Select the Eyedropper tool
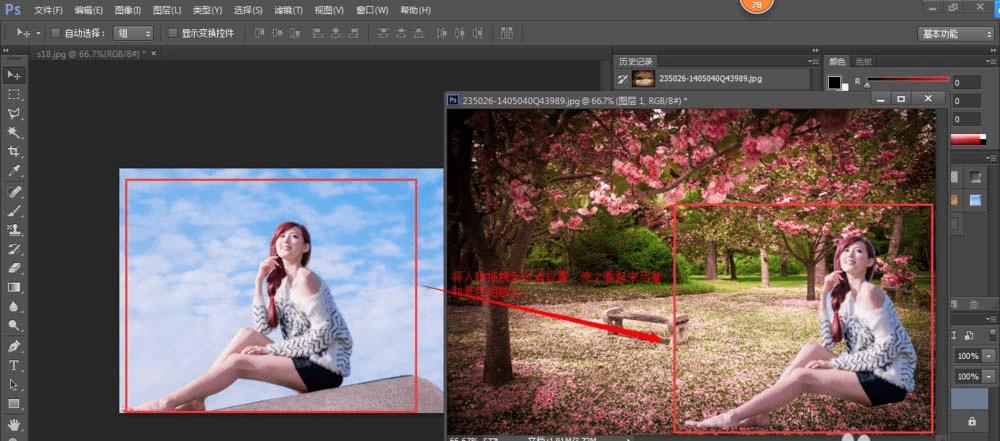The image size is (1000, 441). pos(14,171)
